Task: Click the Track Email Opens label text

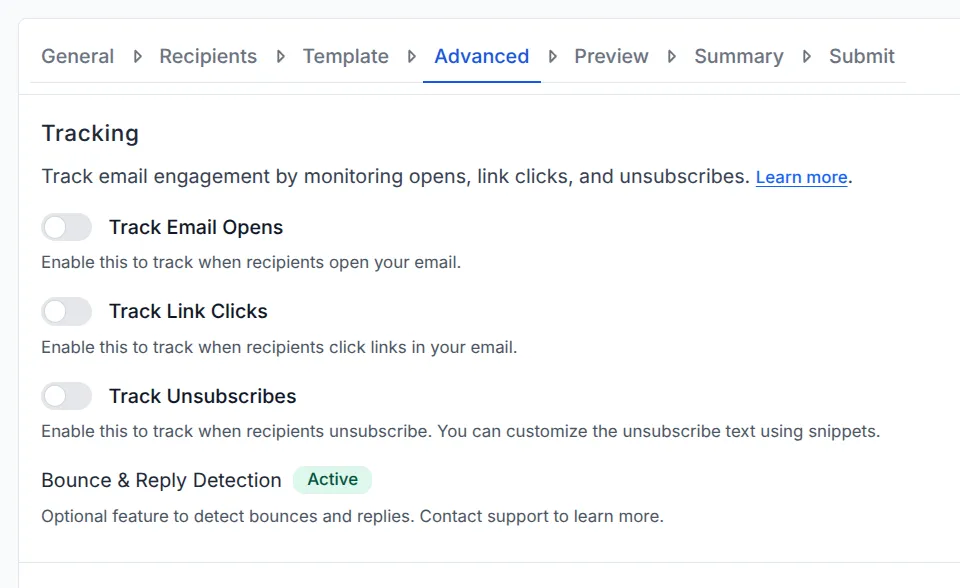Action: point(196,228)
